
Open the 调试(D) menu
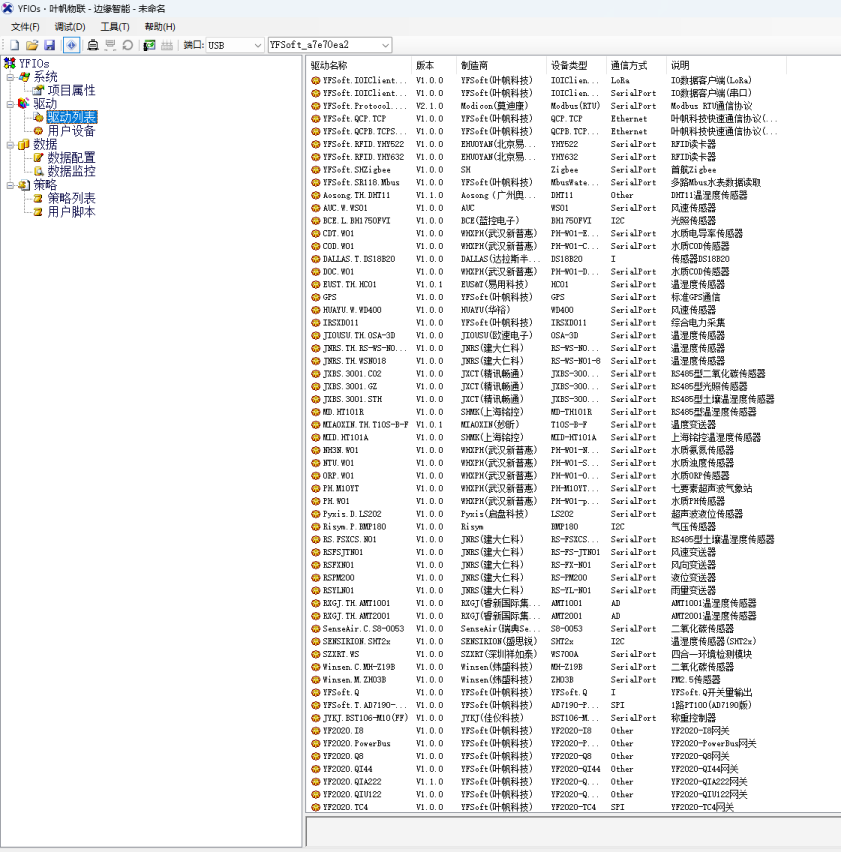(70, 27)
